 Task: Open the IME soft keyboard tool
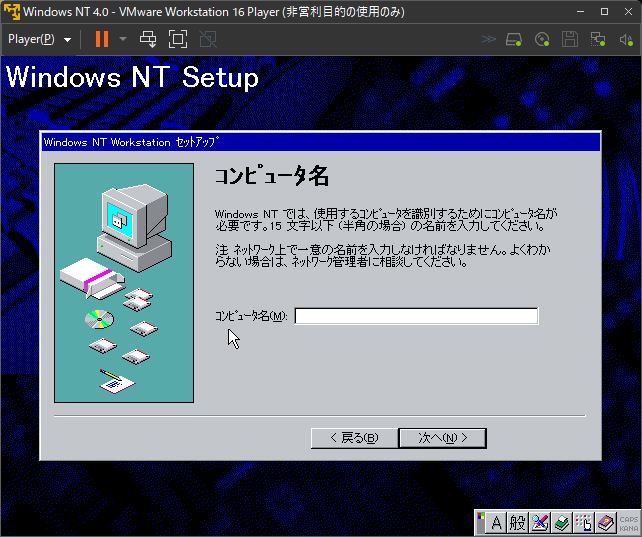pyautogui.click(x=583, y=523)
